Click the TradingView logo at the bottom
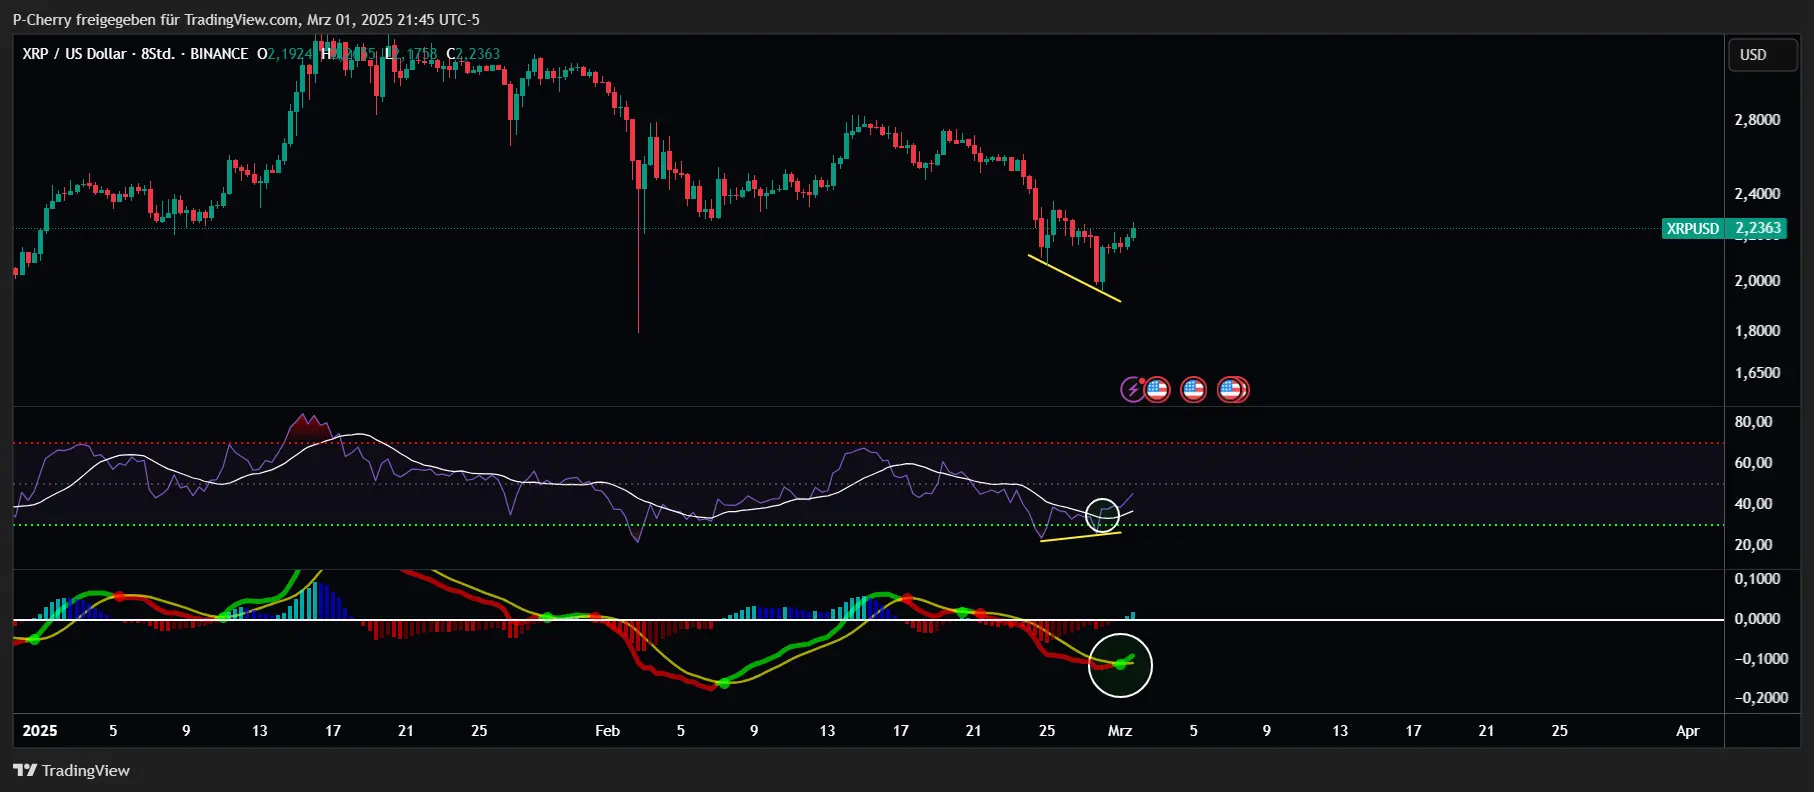Image resolution: width=1814 pixels, height=792 pixels. click(x=71, y=770)
